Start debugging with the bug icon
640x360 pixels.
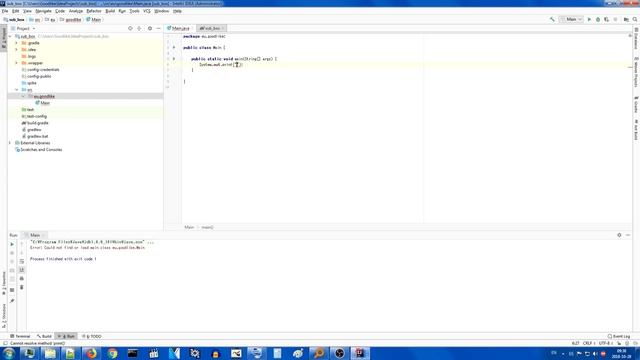coord(598,19)
